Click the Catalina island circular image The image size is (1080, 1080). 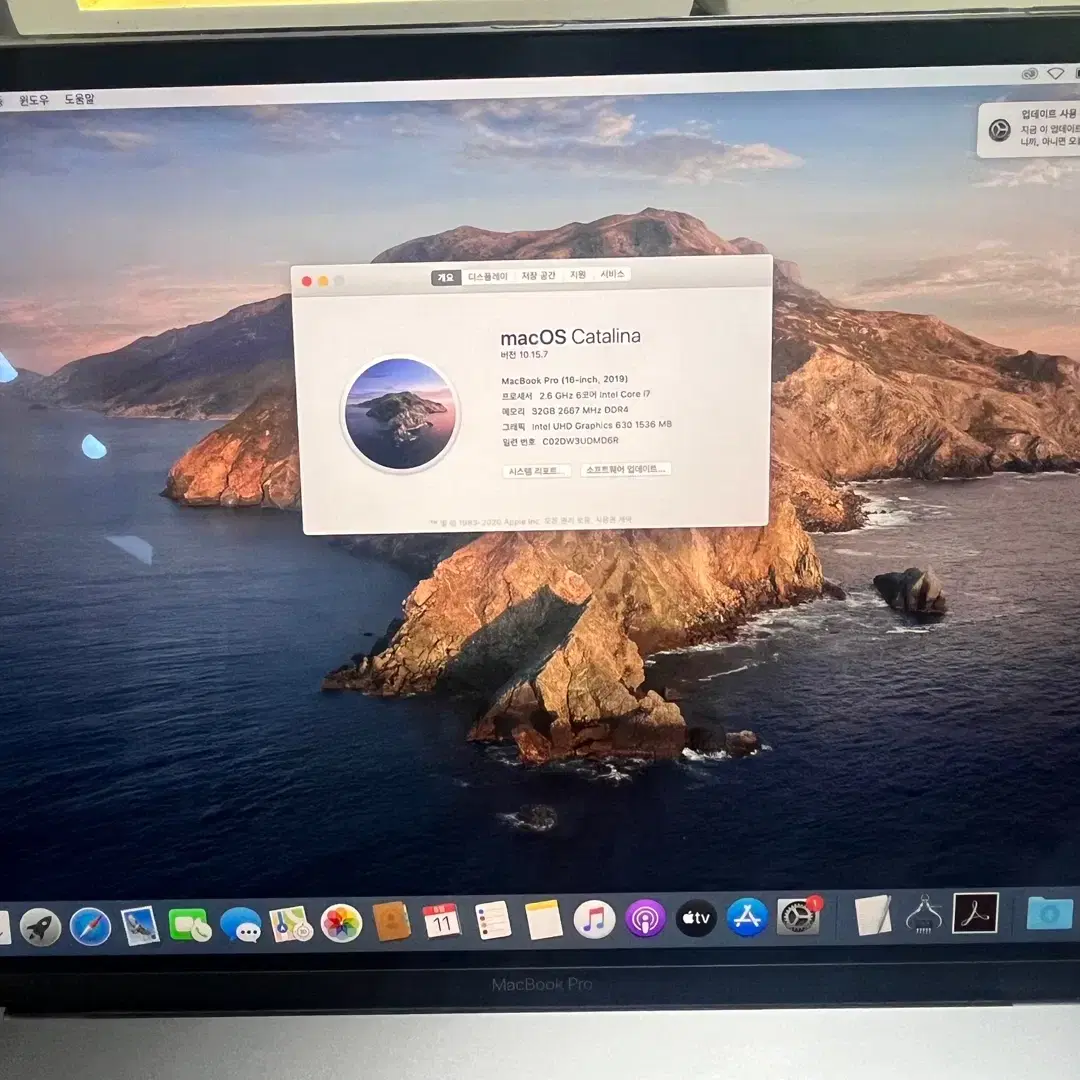coord(400,413)
